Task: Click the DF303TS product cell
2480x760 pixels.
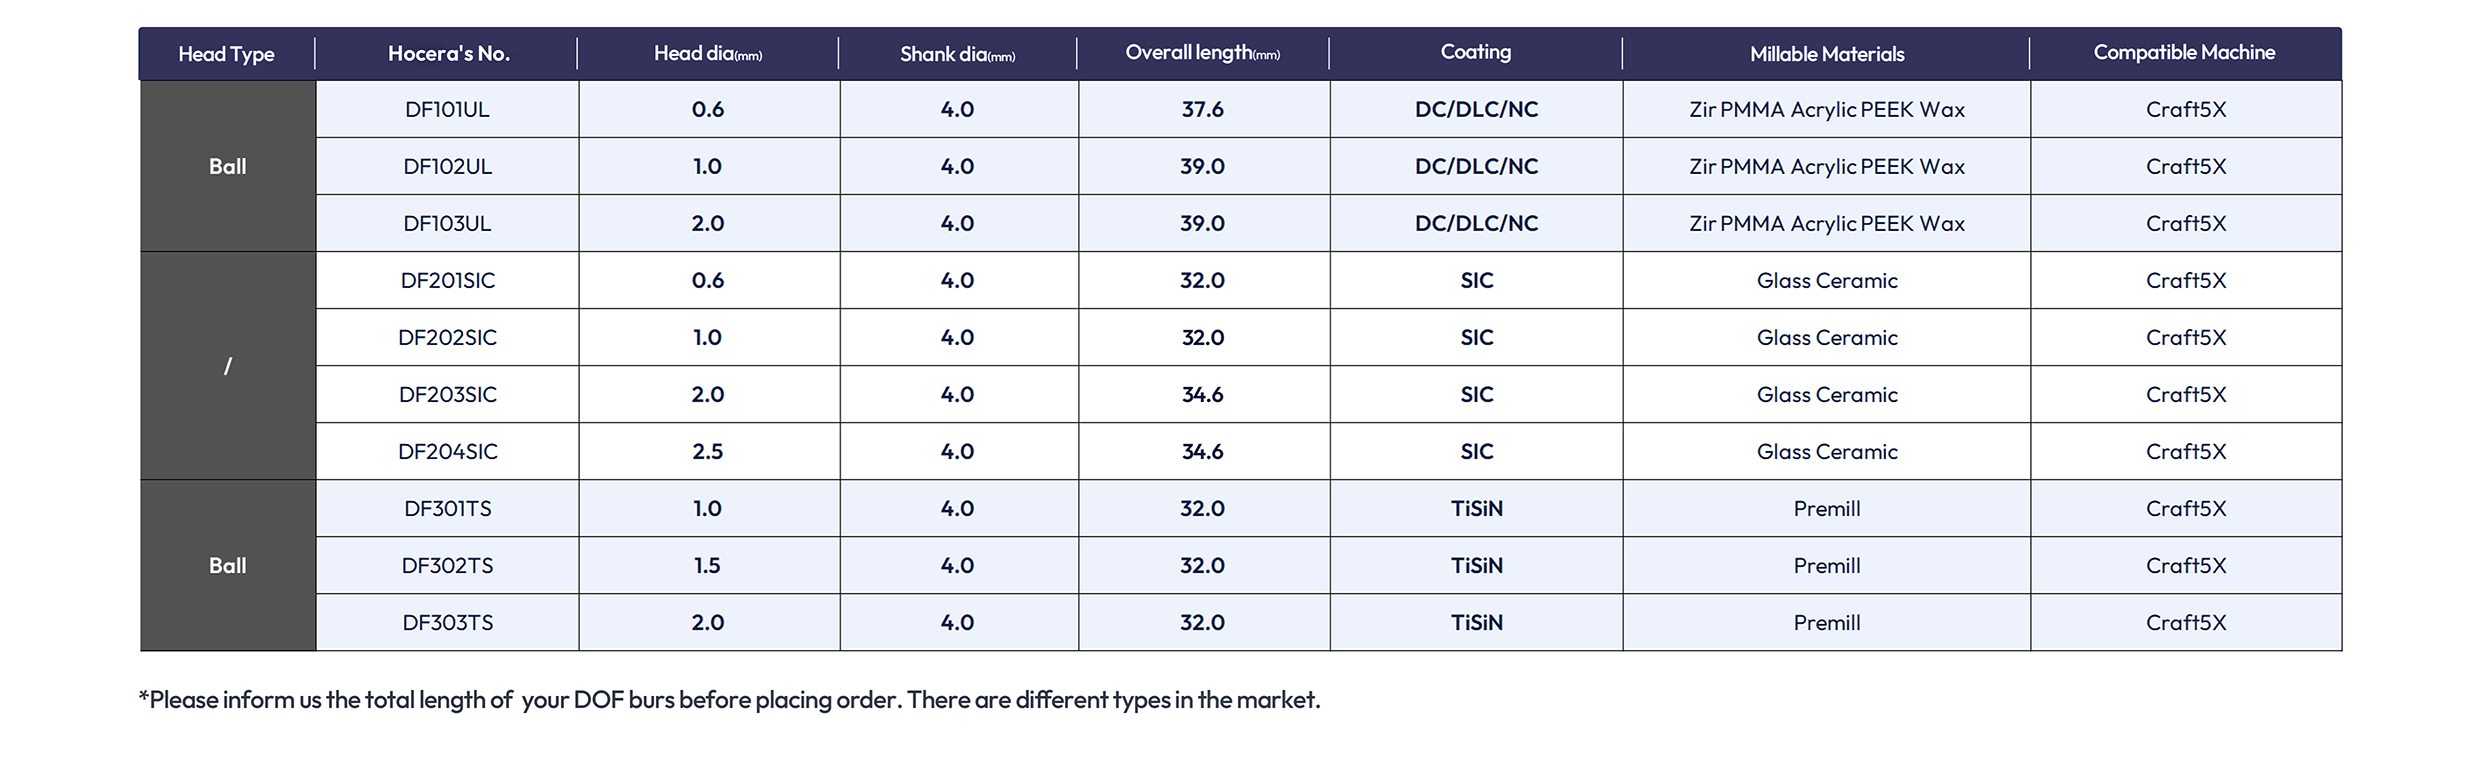Action: click(447, 622)
